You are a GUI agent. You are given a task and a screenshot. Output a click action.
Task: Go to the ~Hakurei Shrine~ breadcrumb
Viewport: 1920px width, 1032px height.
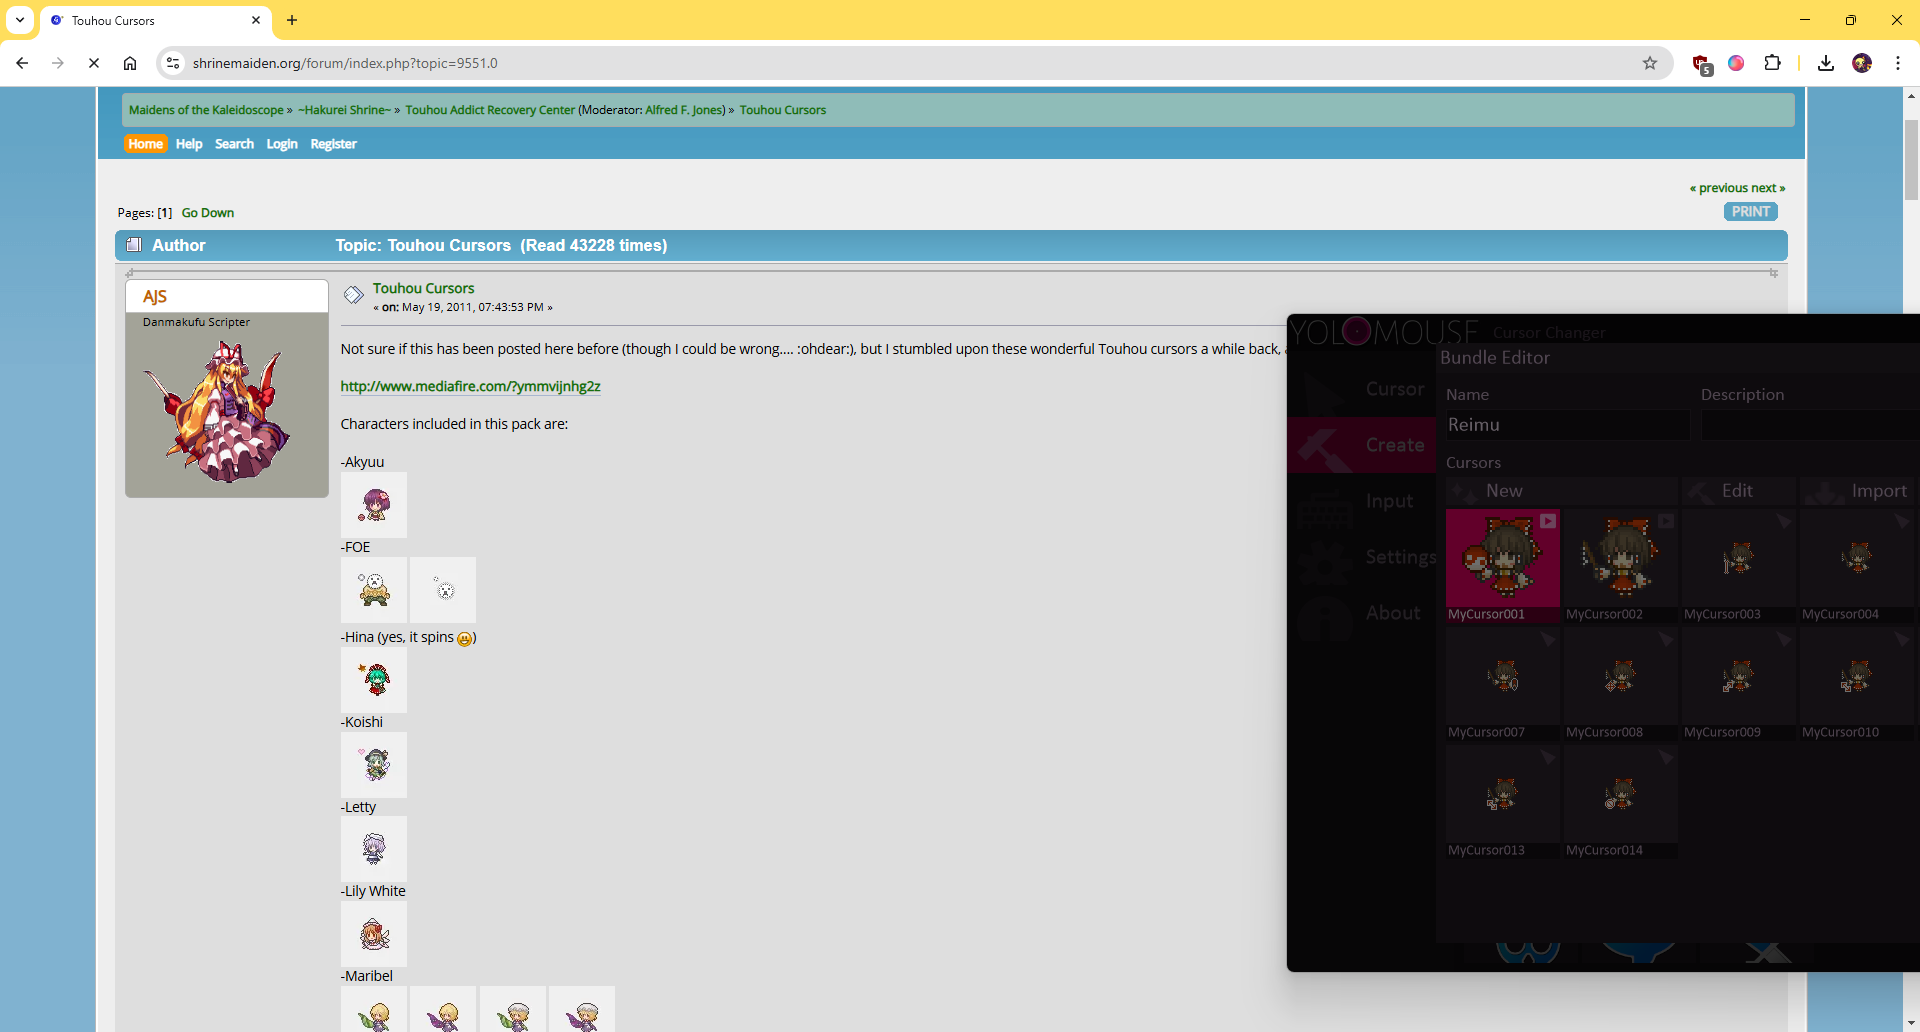(x=344, y=110)
